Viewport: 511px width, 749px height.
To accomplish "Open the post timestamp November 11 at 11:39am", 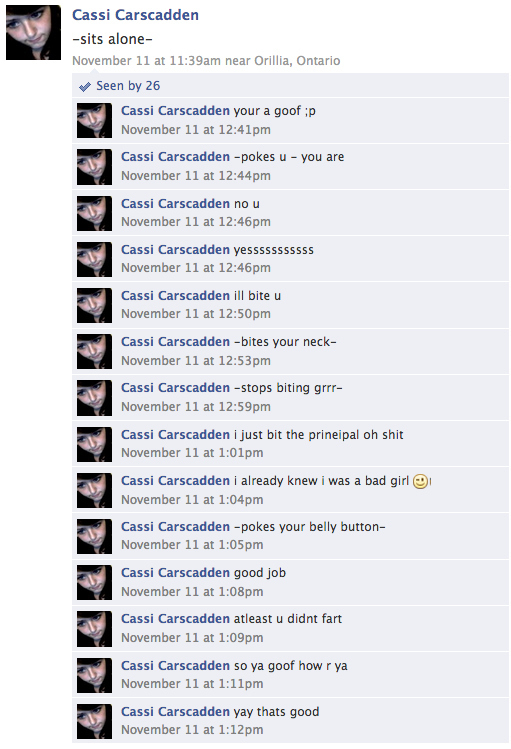I will (x=147, y=61).
